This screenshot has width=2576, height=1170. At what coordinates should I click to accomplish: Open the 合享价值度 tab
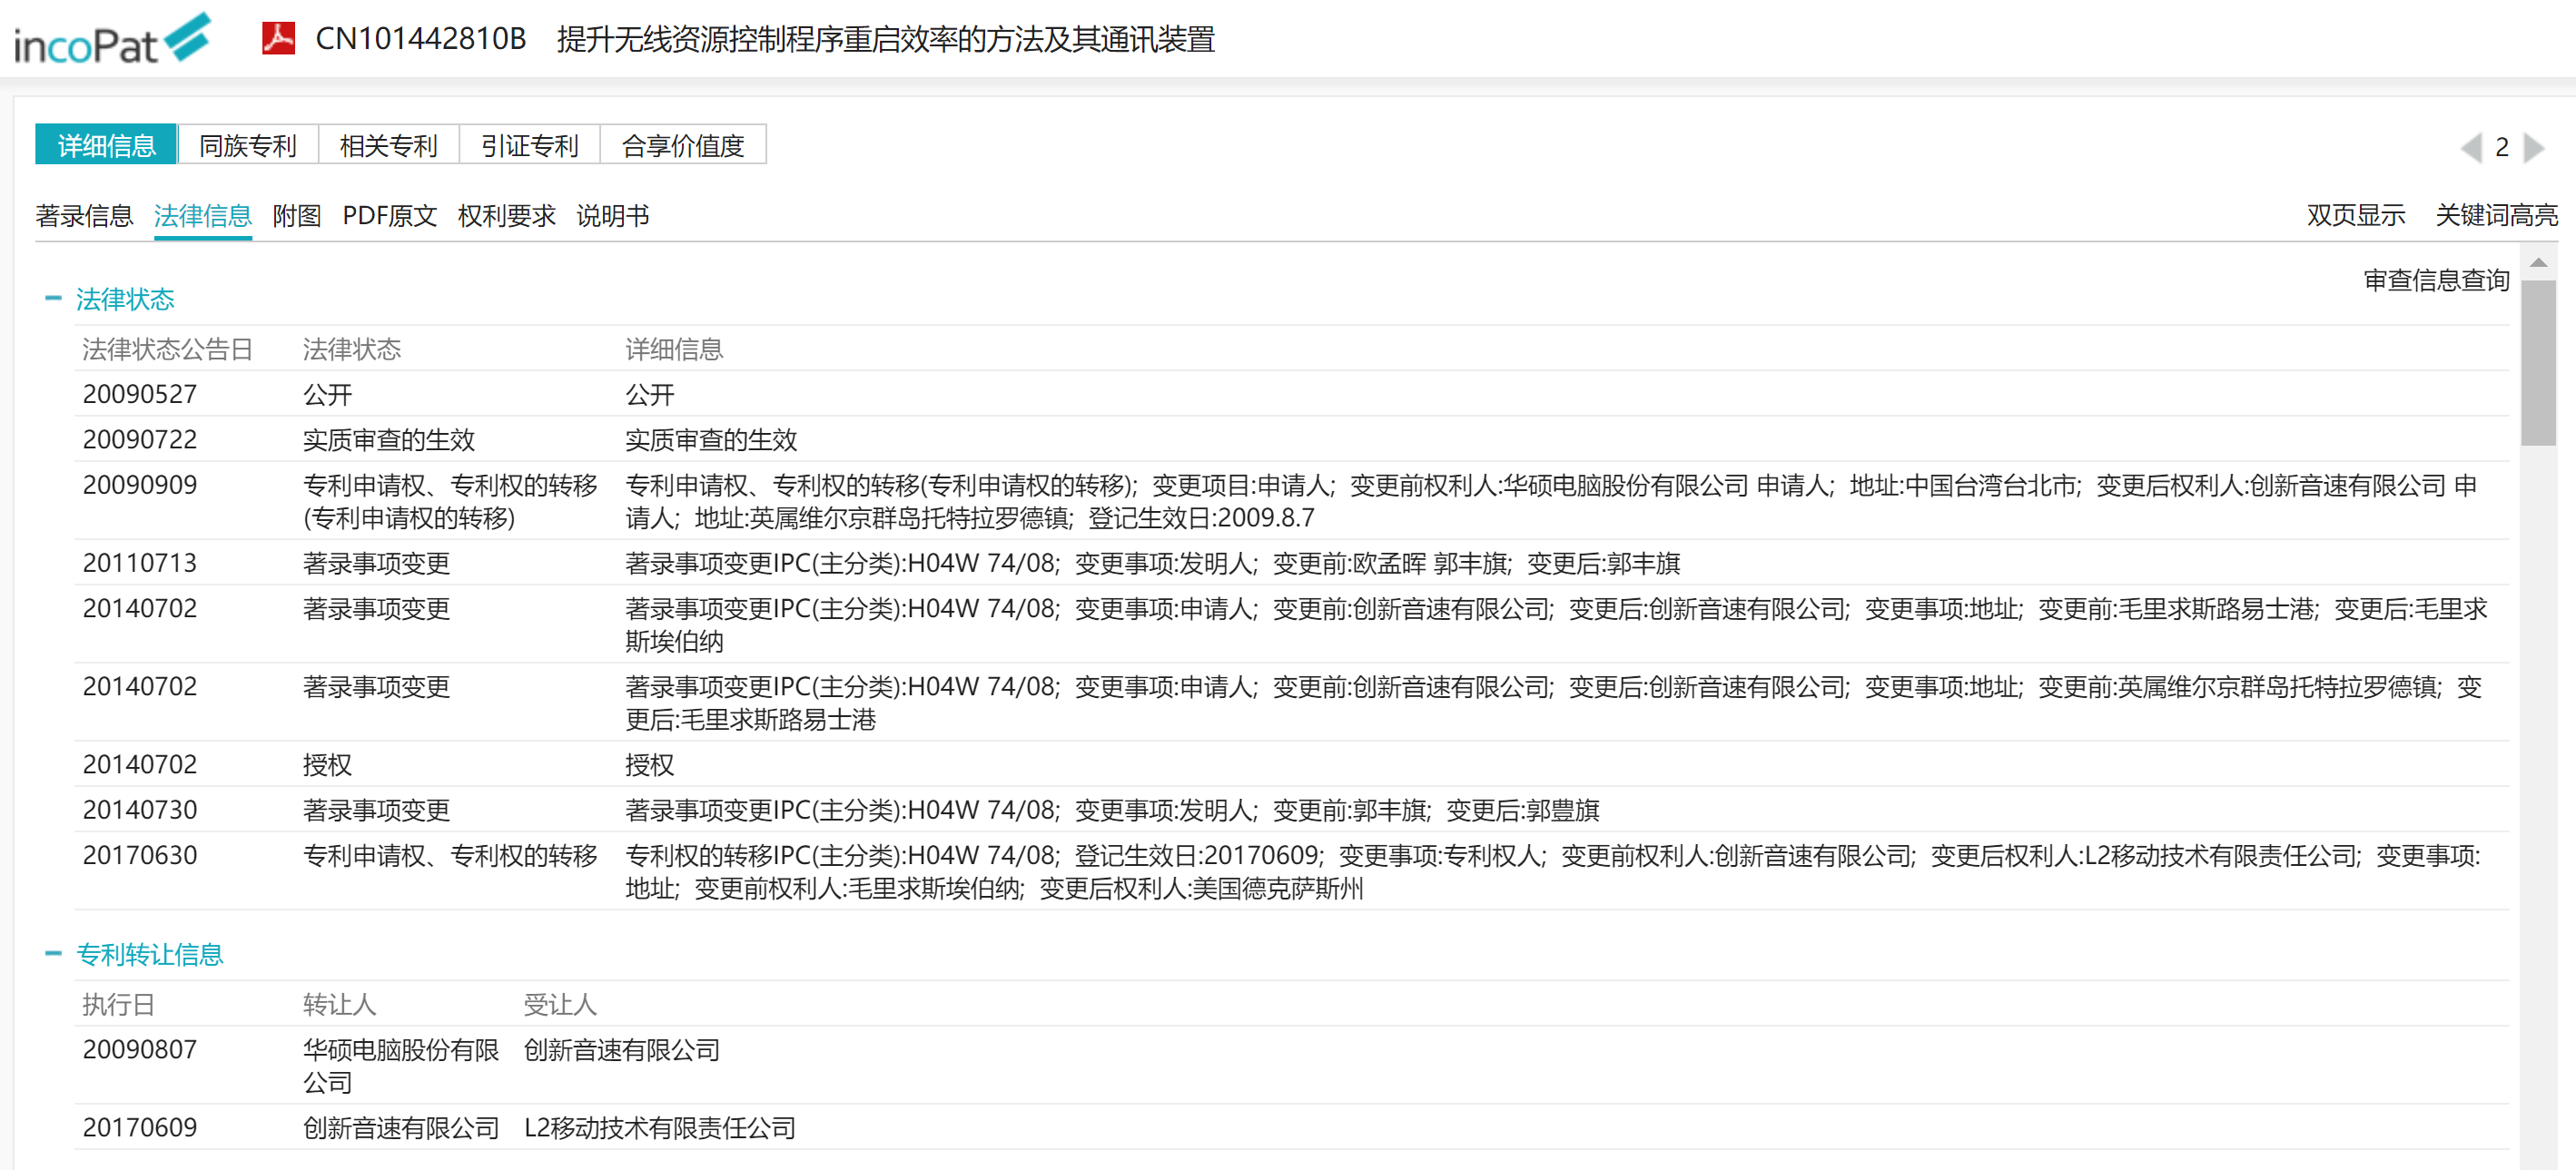(682, 146)
